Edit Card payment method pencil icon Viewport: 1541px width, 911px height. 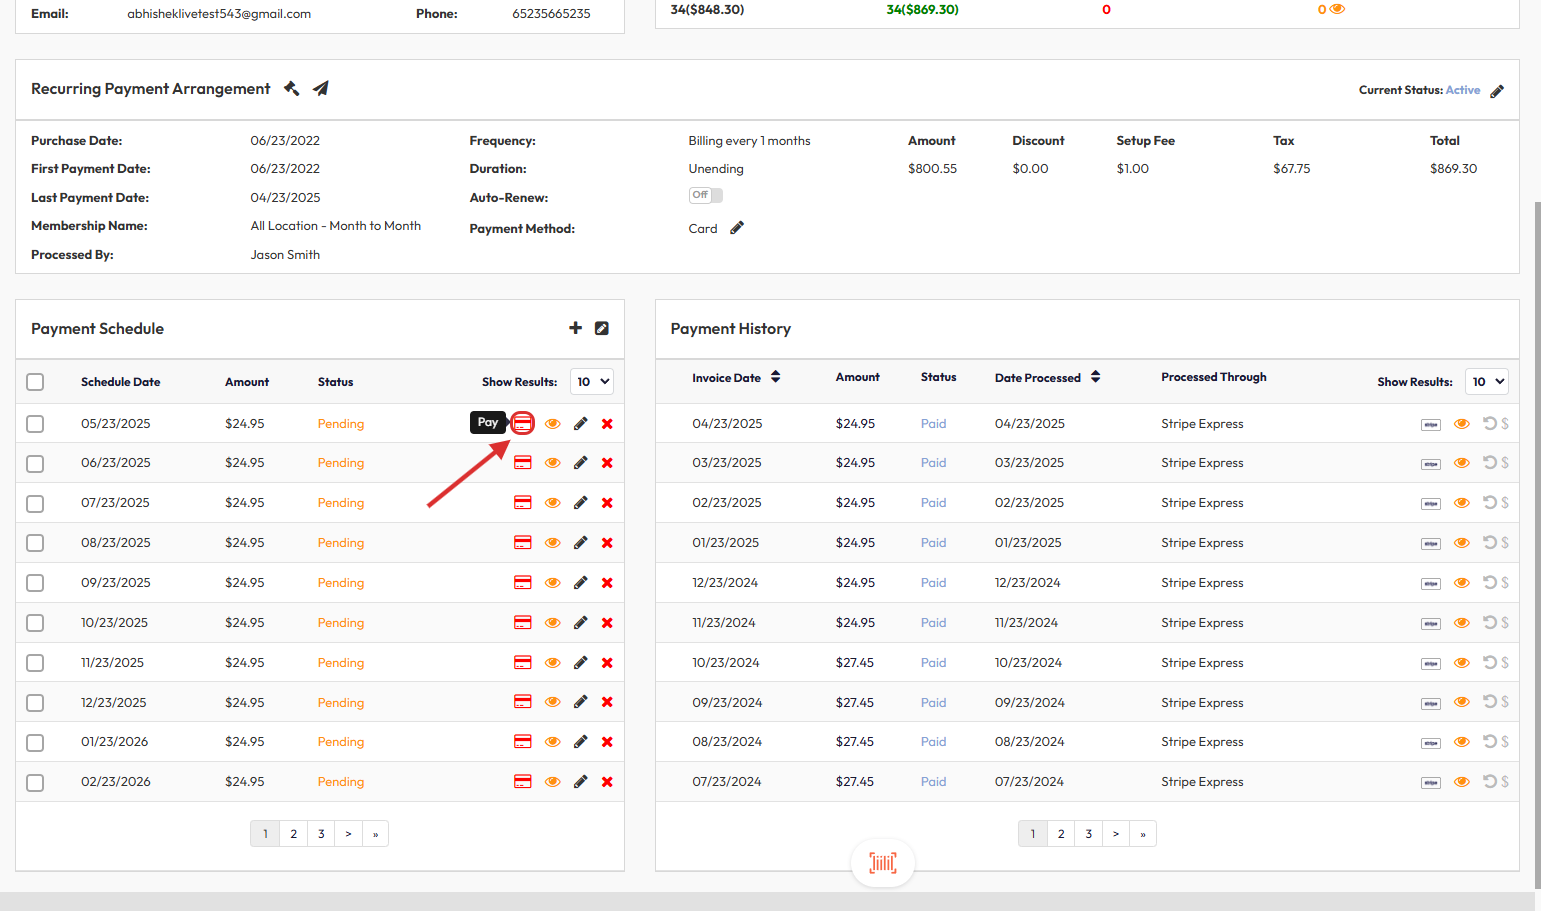pos(737,228)
